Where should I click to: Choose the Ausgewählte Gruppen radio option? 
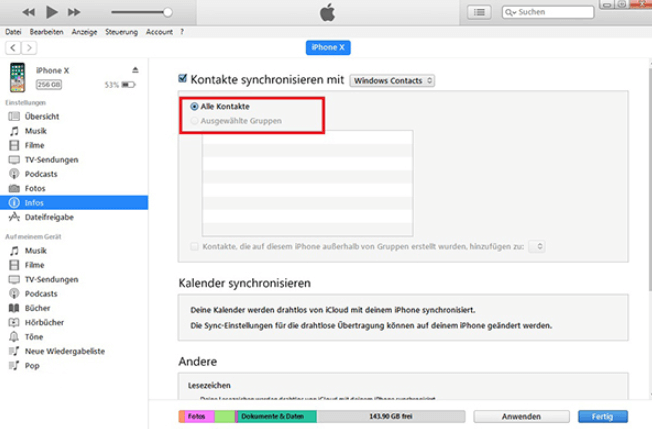[194, 121]
